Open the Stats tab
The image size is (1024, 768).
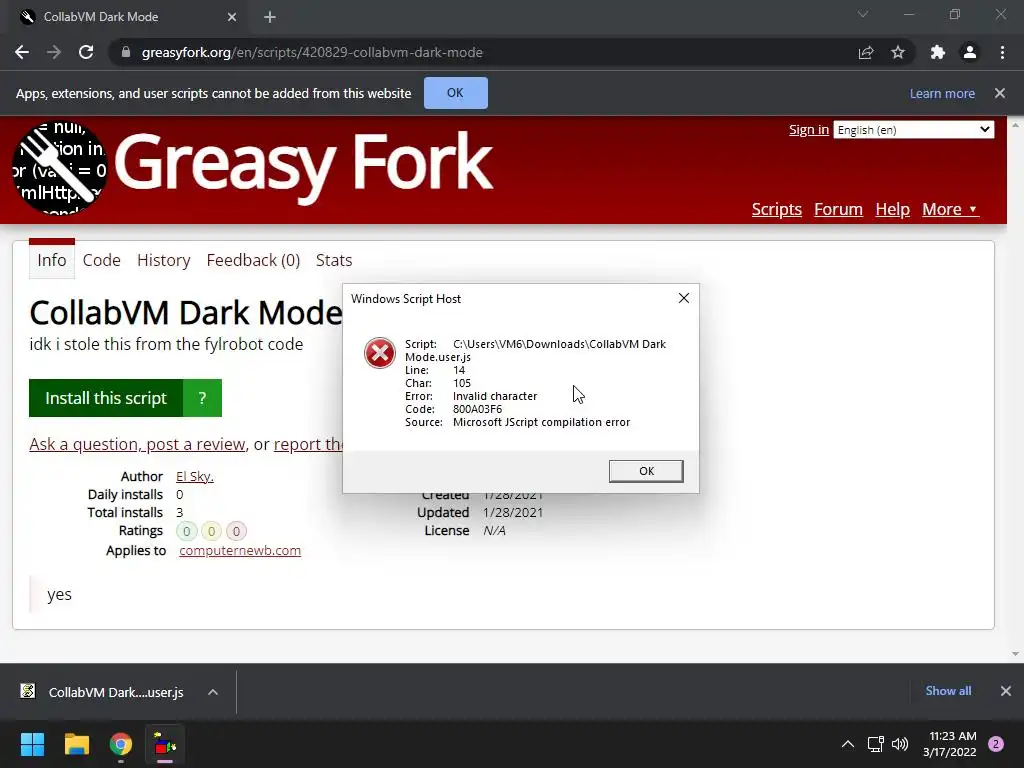(334, 260)
